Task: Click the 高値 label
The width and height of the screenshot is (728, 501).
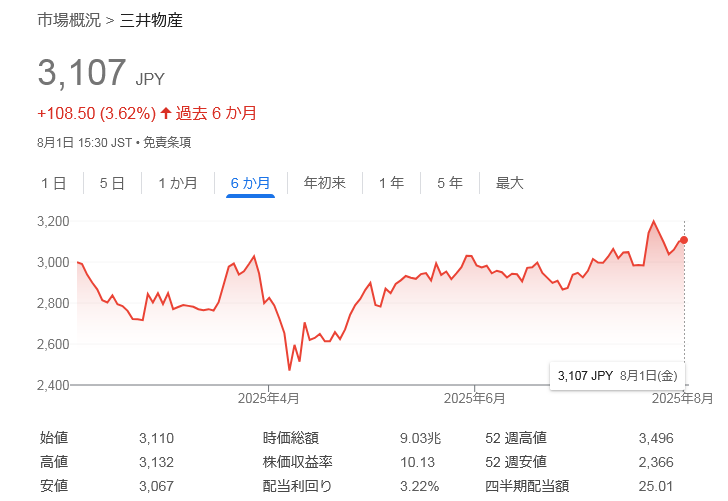Action: pos(54,462)
